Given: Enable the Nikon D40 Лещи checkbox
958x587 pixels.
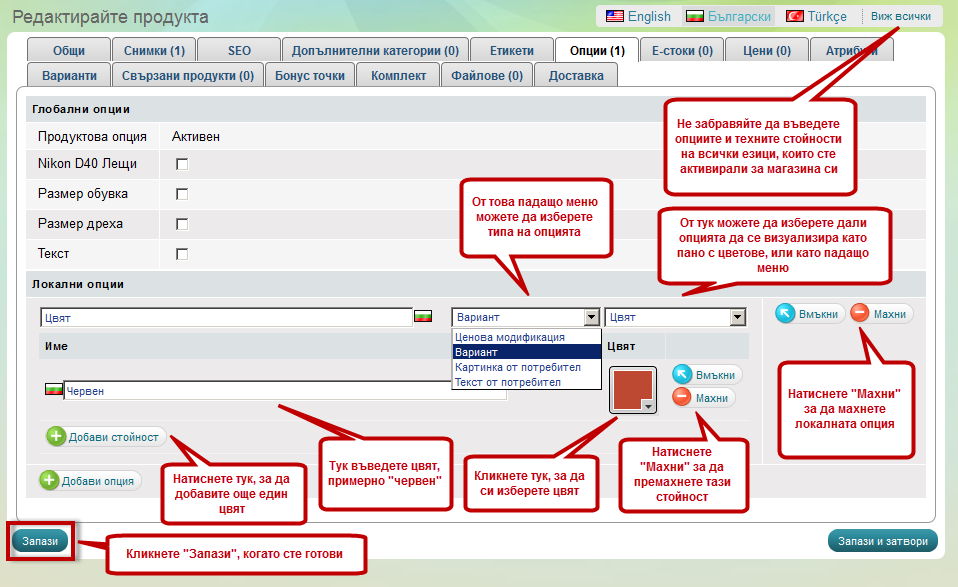Looking at the screenshot, I should tap(182, 164).
